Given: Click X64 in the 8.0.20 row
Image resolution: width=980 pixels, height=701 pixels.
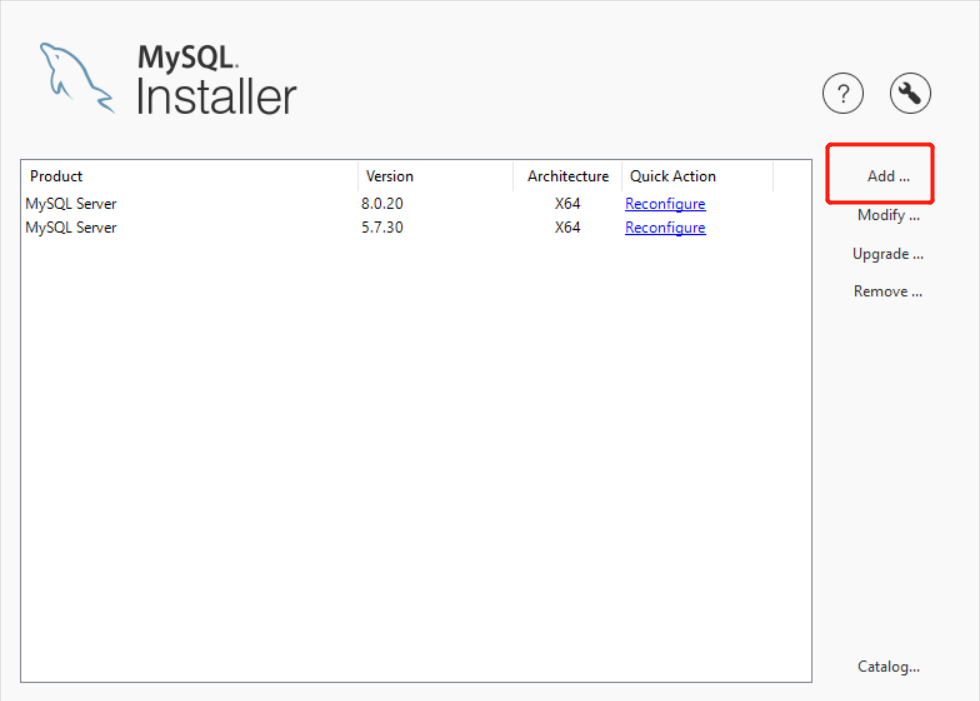Looking at the screenshot, I should pyautogui.click(x=568, y=204).
